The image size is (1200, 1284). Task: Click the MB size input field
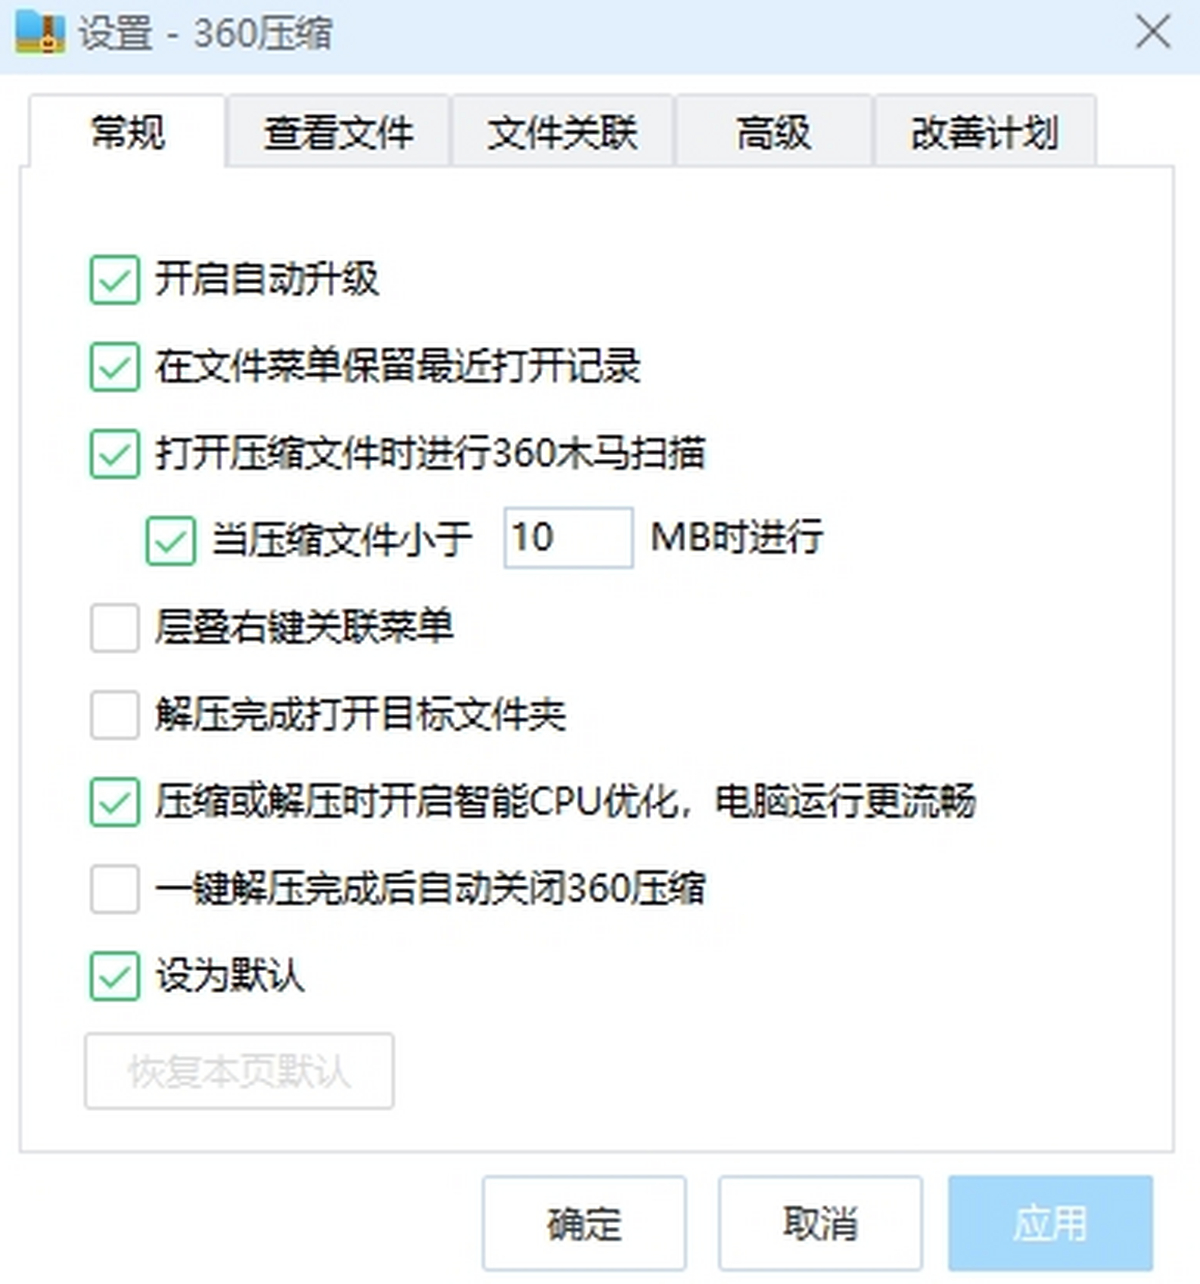tap(567, 538)
